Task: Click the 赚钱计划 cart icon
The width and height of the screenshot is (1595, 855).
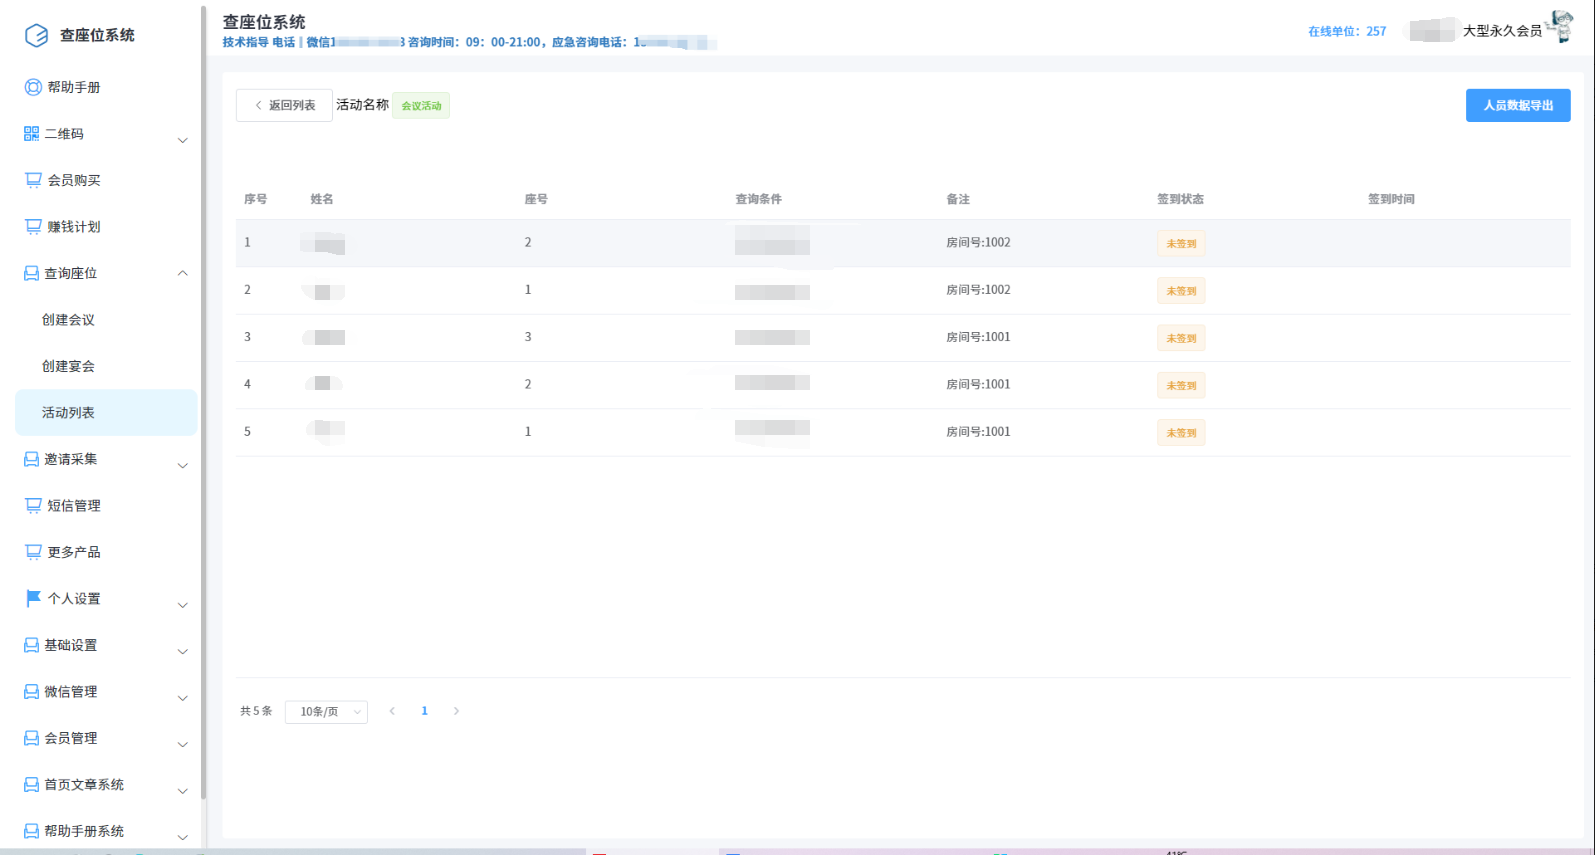Action: [33, 227]
